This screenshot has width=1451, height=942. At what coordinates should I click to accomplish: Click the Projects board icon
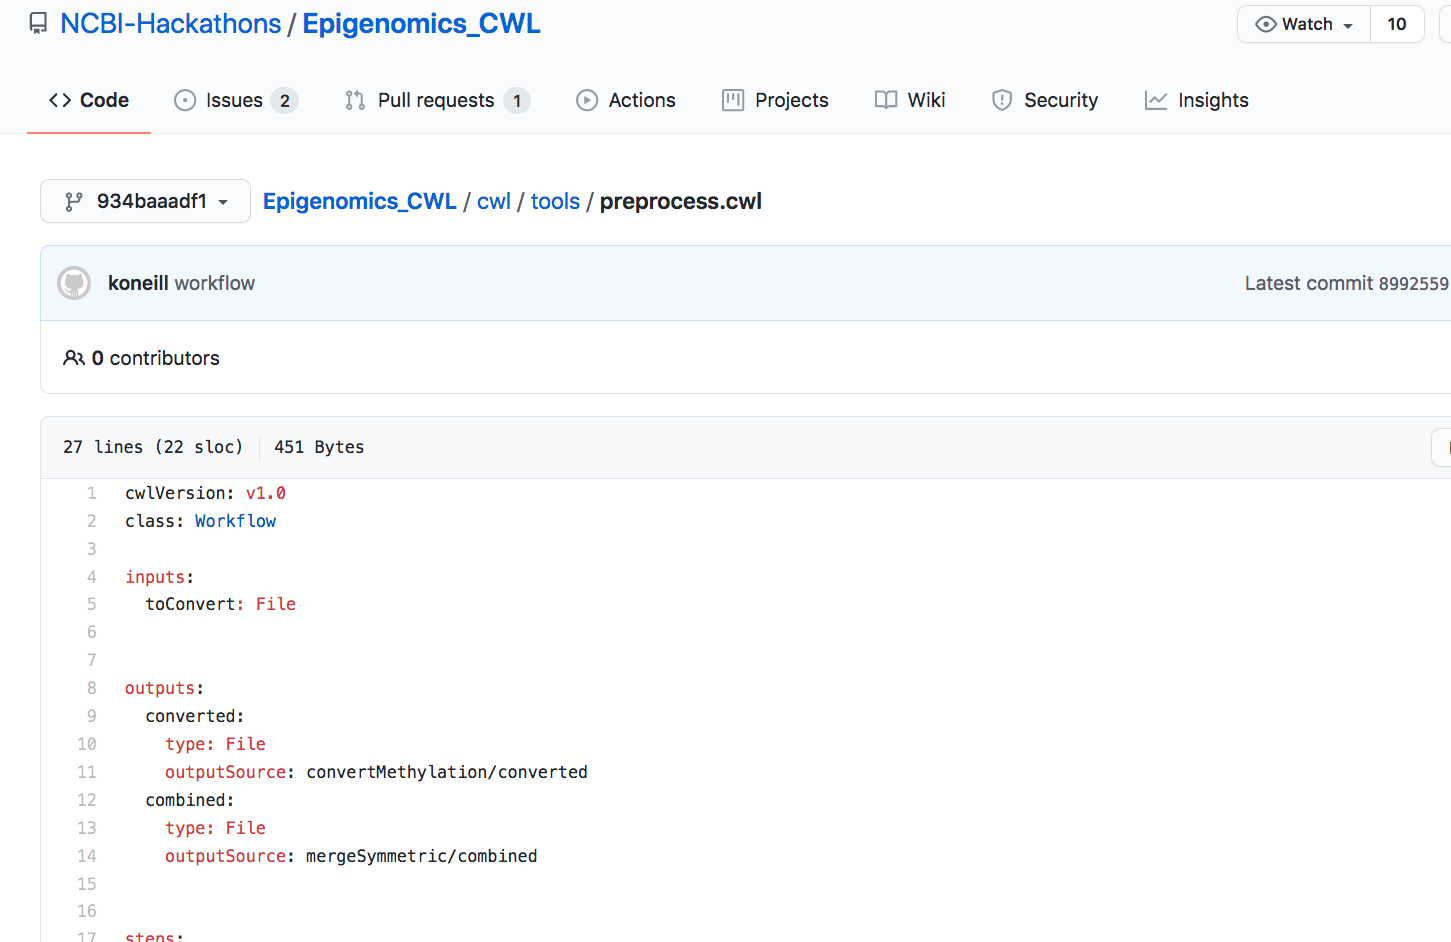pos(733,100)
